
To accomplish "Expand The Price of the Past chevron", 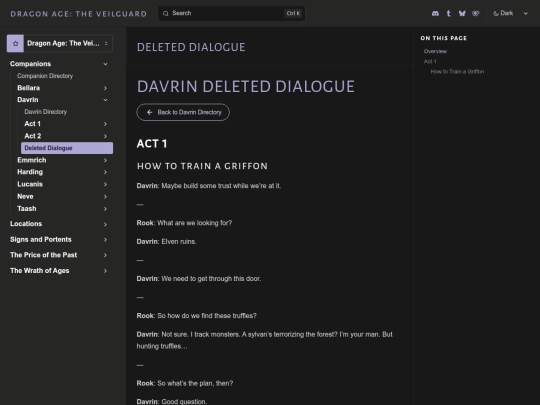I will [105, 255].
